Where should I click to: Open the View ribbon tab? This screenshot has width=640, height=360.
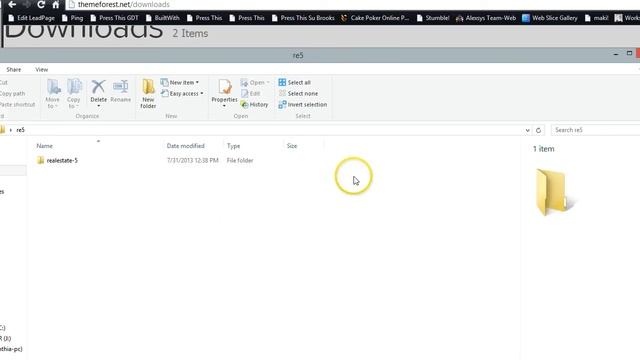pos(41,69)
